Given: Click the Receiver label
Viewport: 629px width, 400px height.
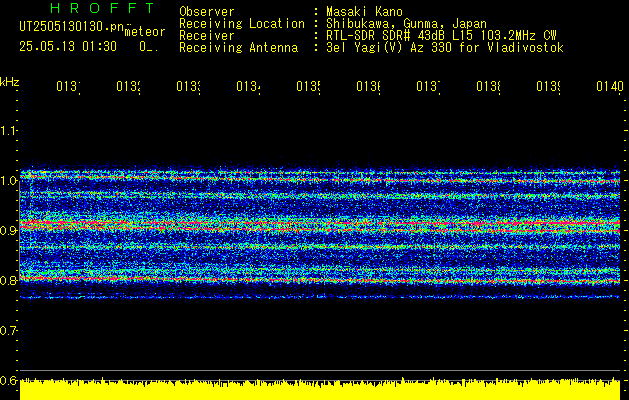Looking at the screenshot, I should (x=207, y=36).
